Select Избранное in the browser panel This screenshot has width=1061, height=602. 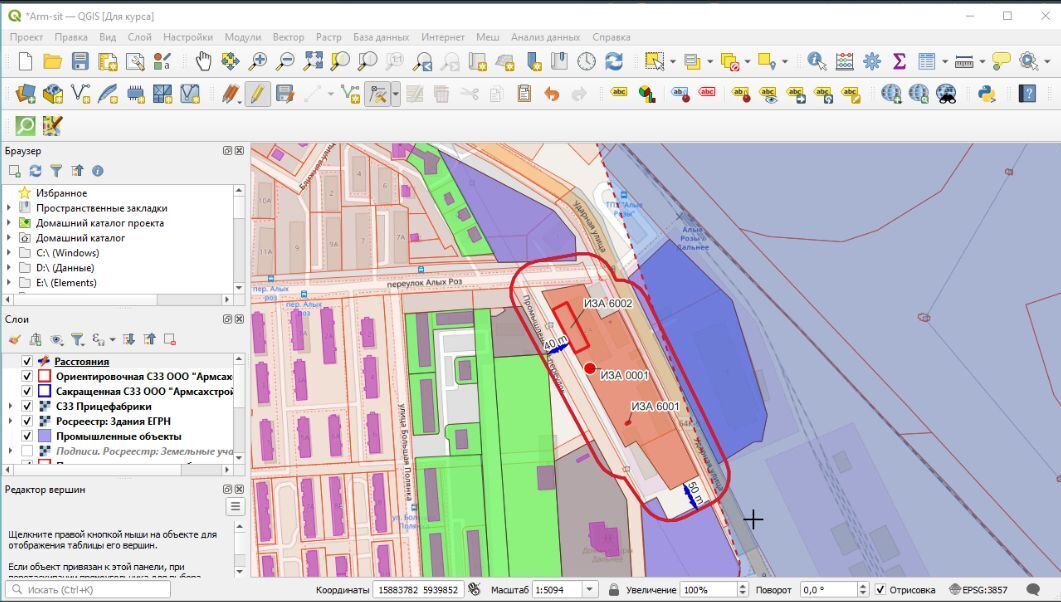61,193
